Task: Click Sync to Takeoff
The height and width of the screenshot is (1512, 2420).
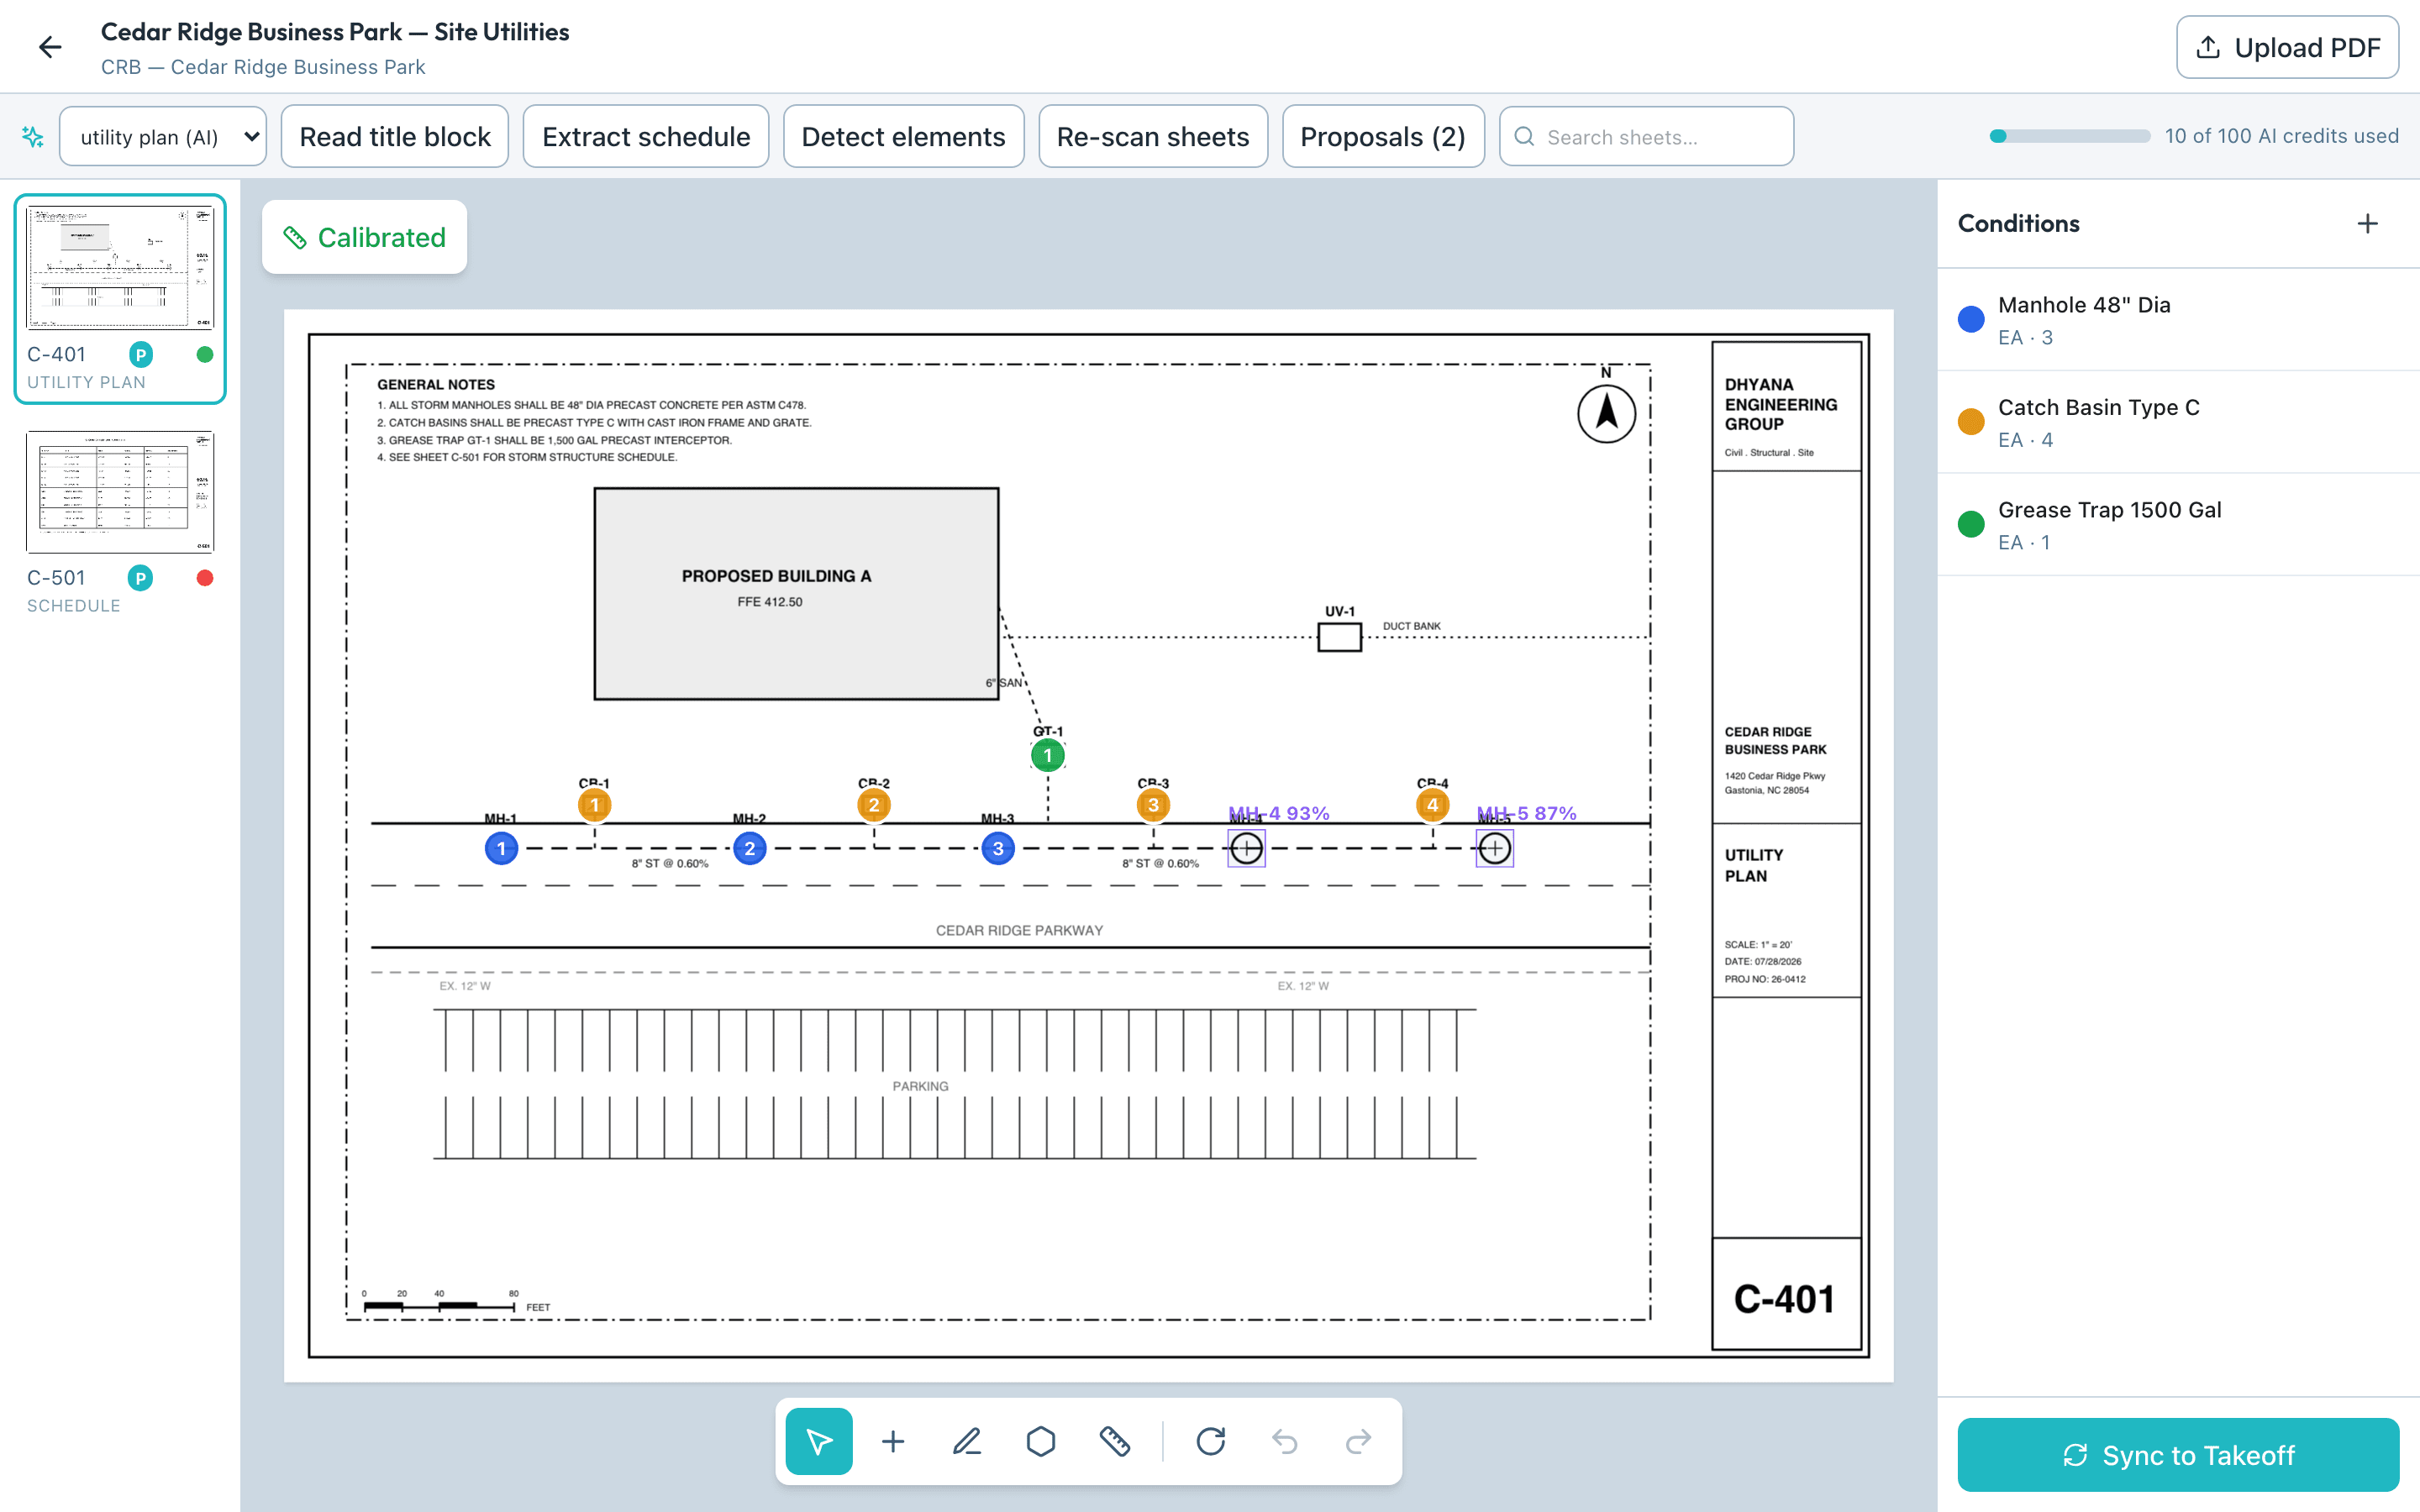Action: point(2178,1455)
